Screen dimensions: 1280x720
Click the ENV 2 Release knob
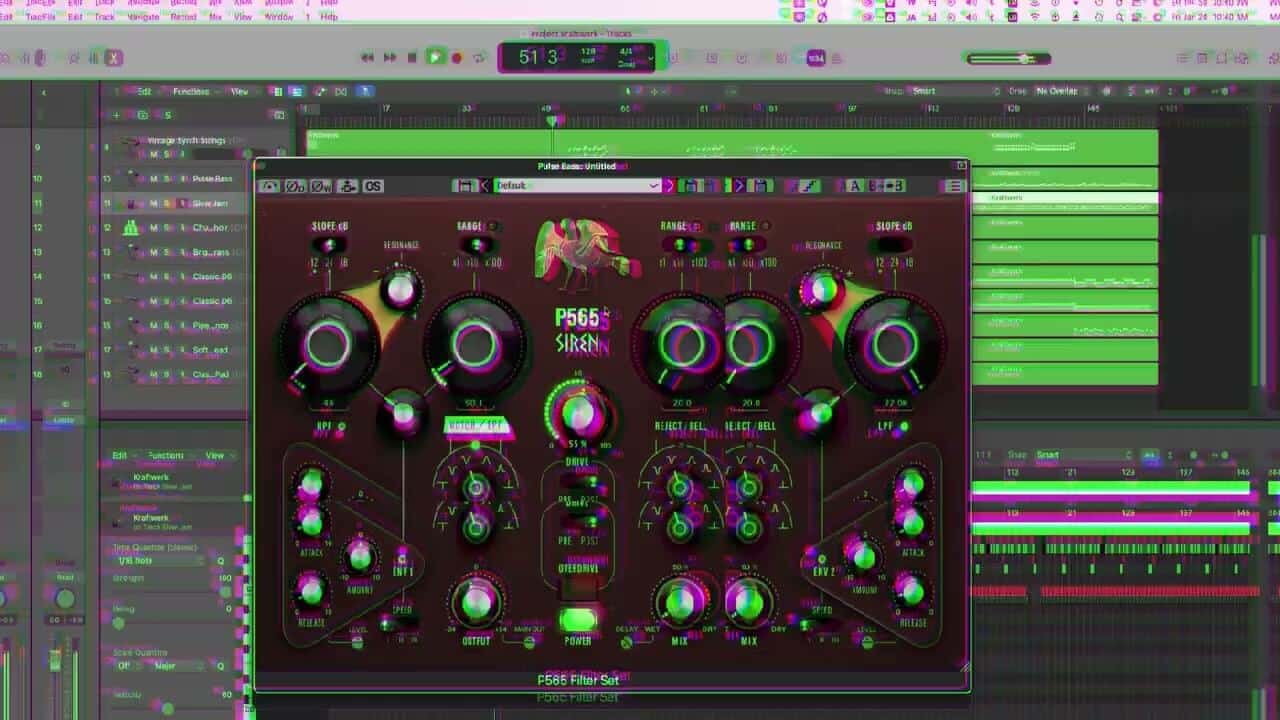pyautogui.click(x=910, y=590)
